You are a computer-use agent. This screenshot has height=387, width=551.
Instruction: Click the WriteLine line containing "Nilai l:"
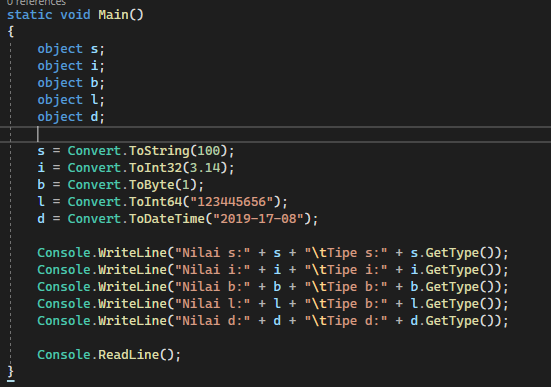tap(273, 304)
